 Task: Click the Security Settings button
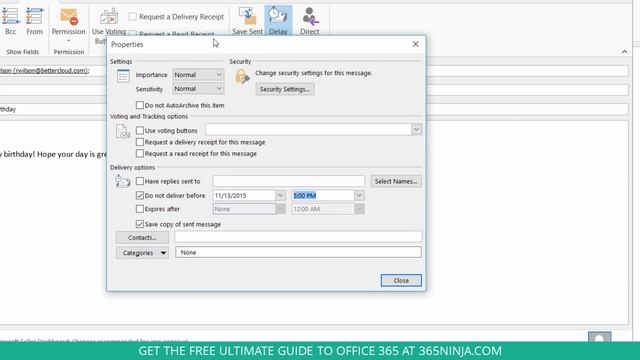(x=285, y=89)
